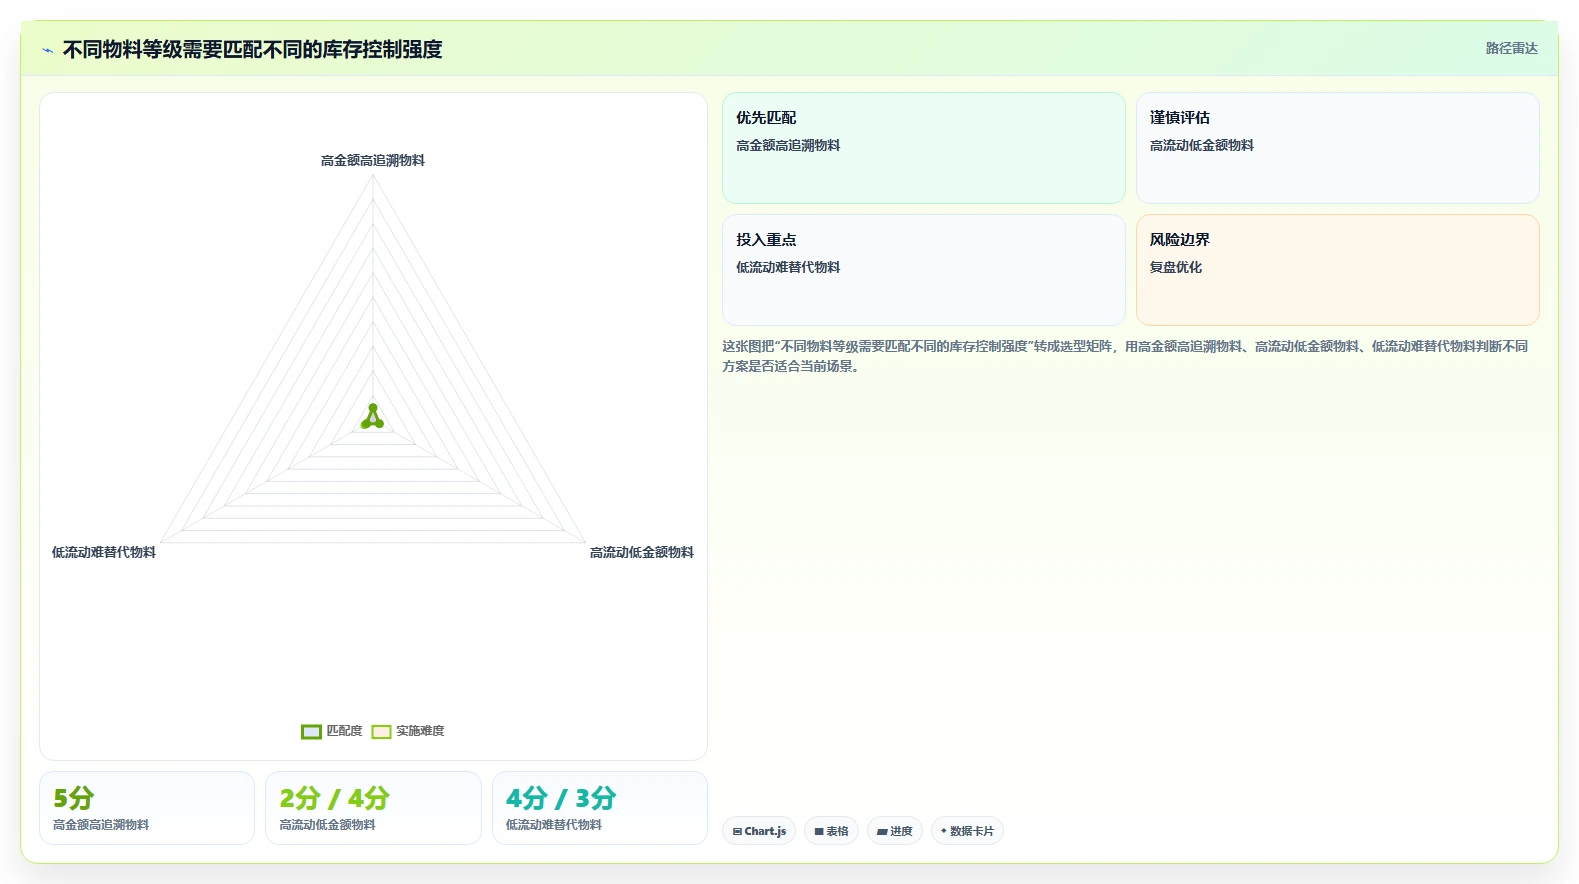1579x884 pixels.
Task: Click 低流动难替代物料 caption under 4分 / 3分
Action: 554,825
